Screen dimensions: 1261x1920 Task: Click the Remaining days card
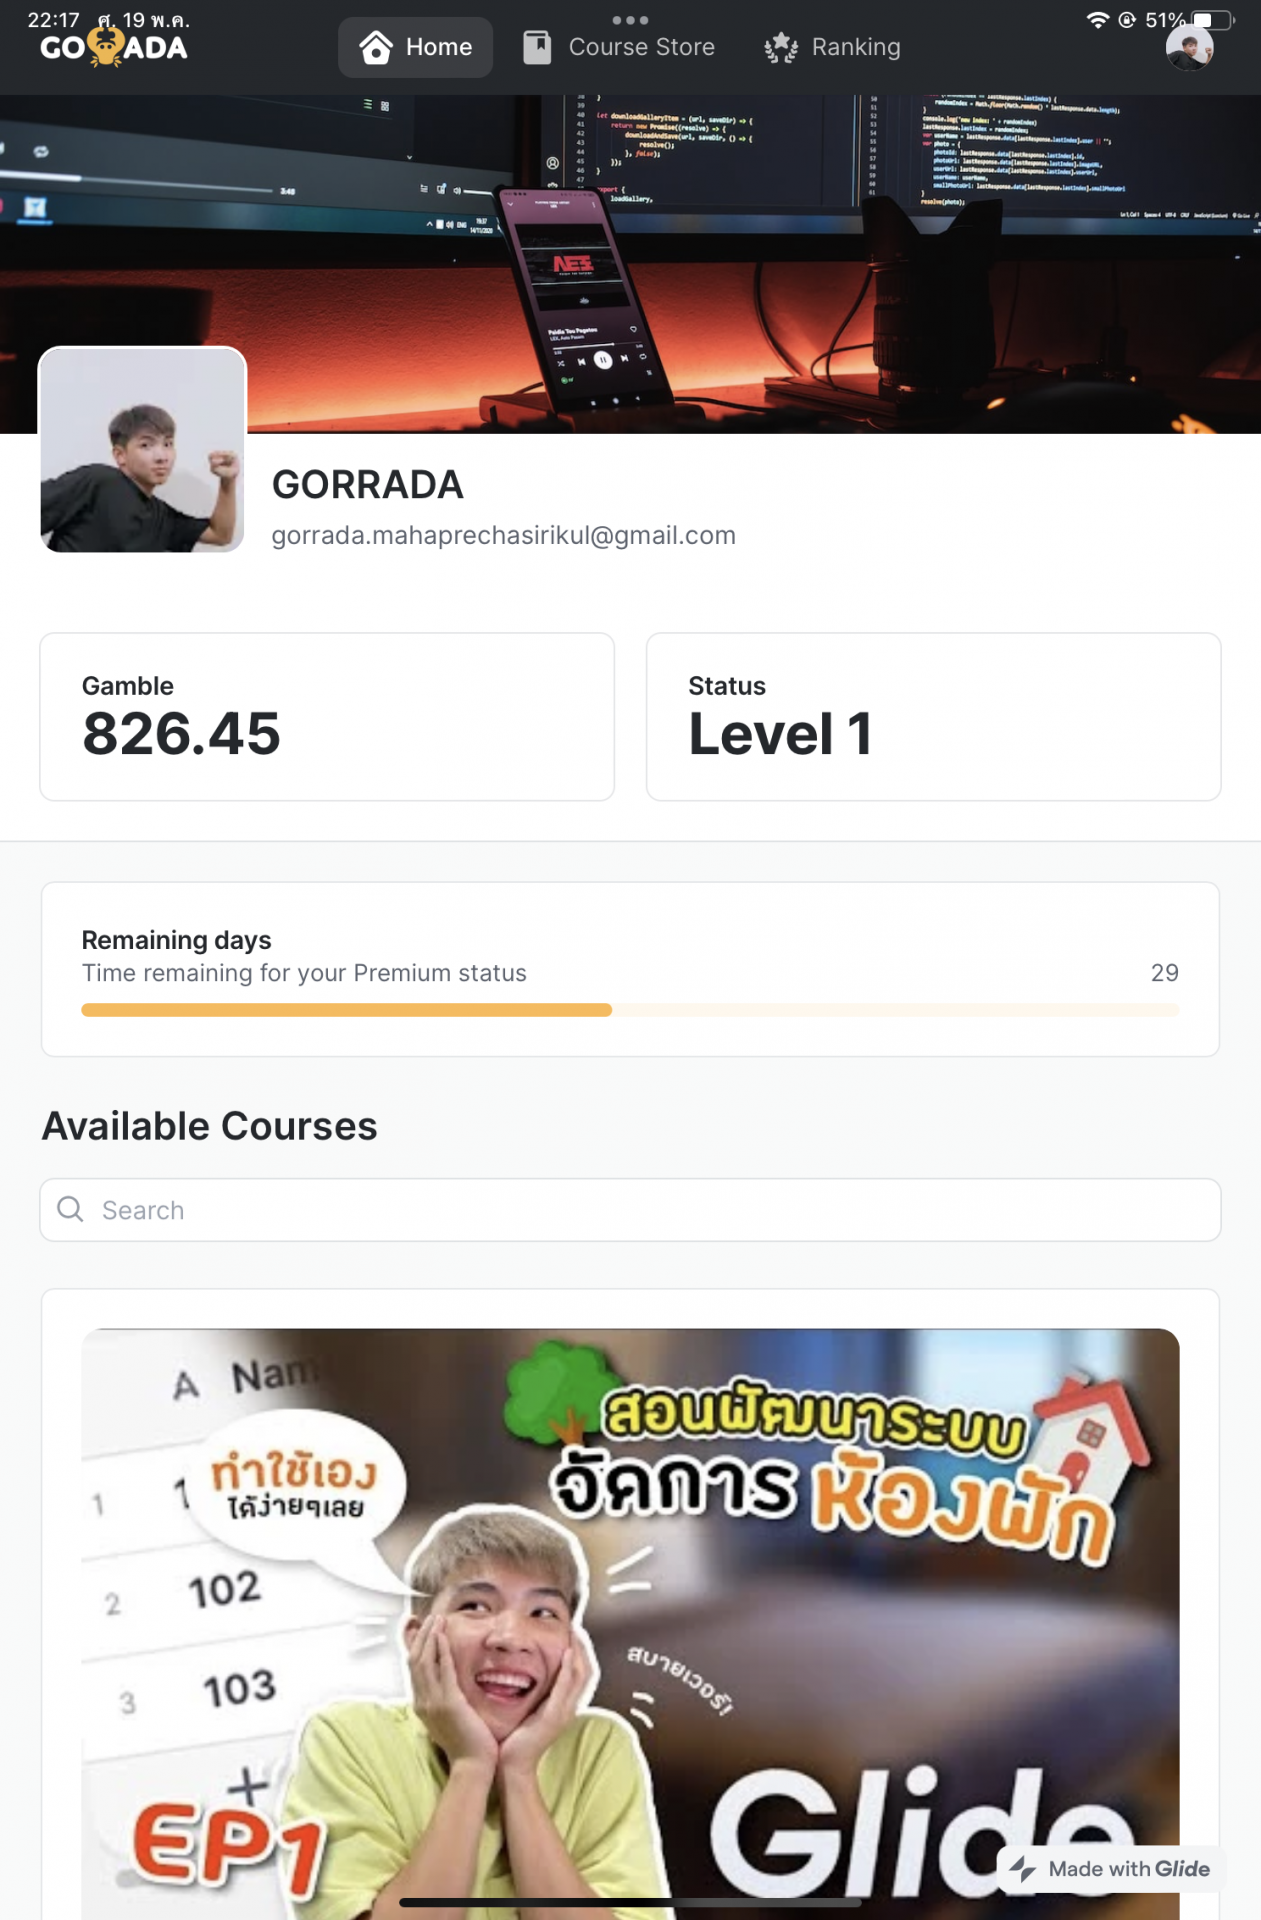click(x=630, y=968)
